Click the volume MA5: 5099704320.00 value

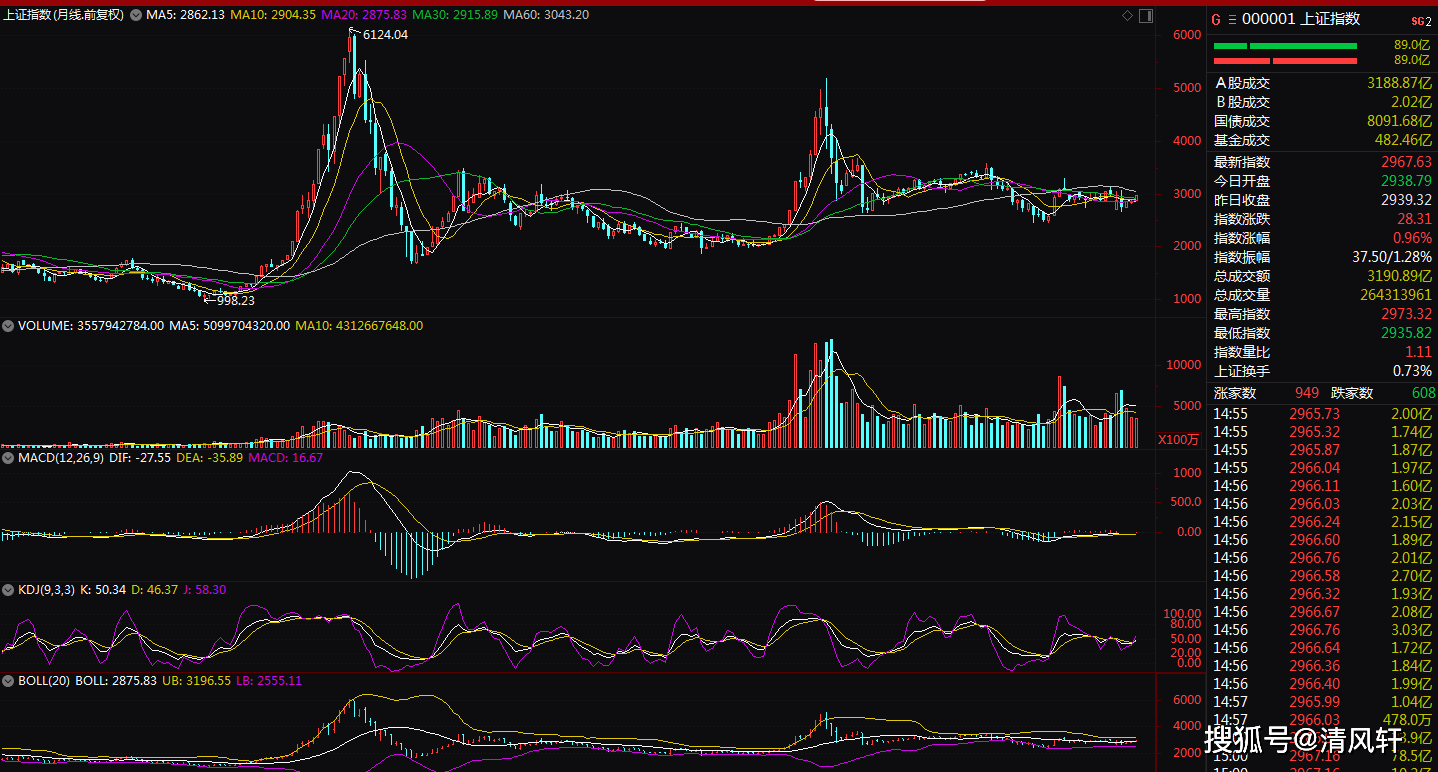(x=230, y=326)
